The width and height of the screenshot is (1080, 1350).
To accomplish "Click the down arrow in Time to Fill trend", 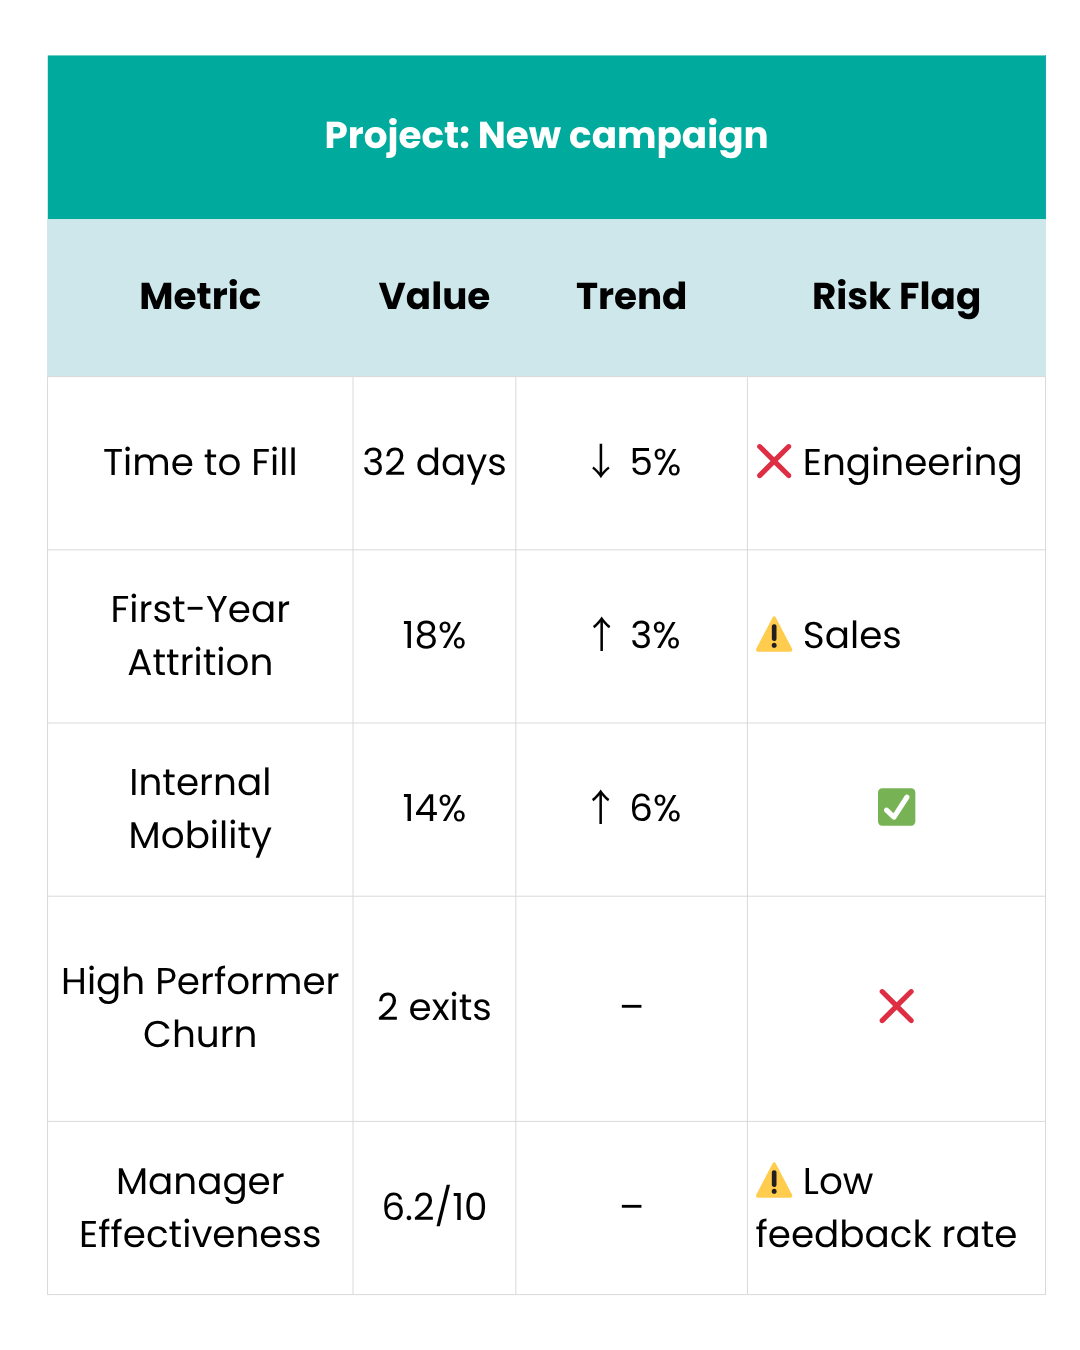I will point(600,462).
